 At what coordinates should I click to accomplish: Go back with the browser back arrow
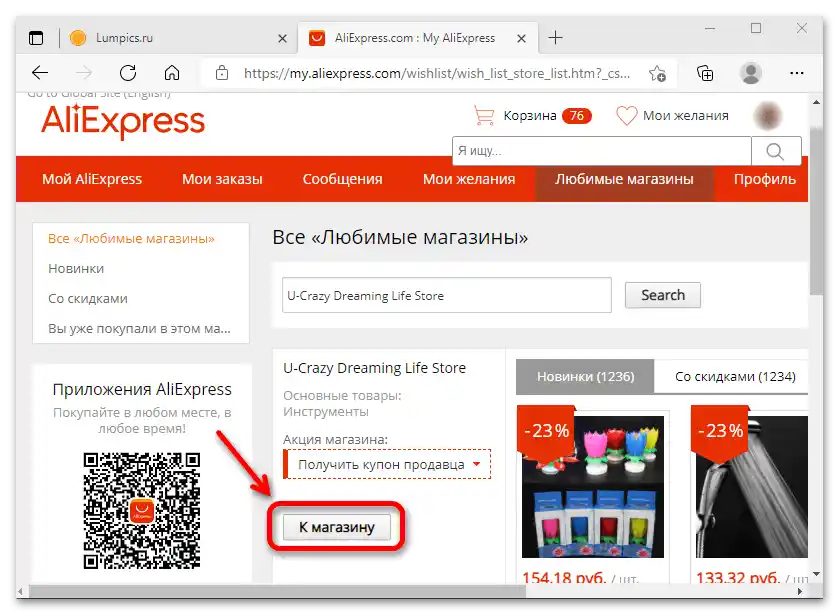40,73
